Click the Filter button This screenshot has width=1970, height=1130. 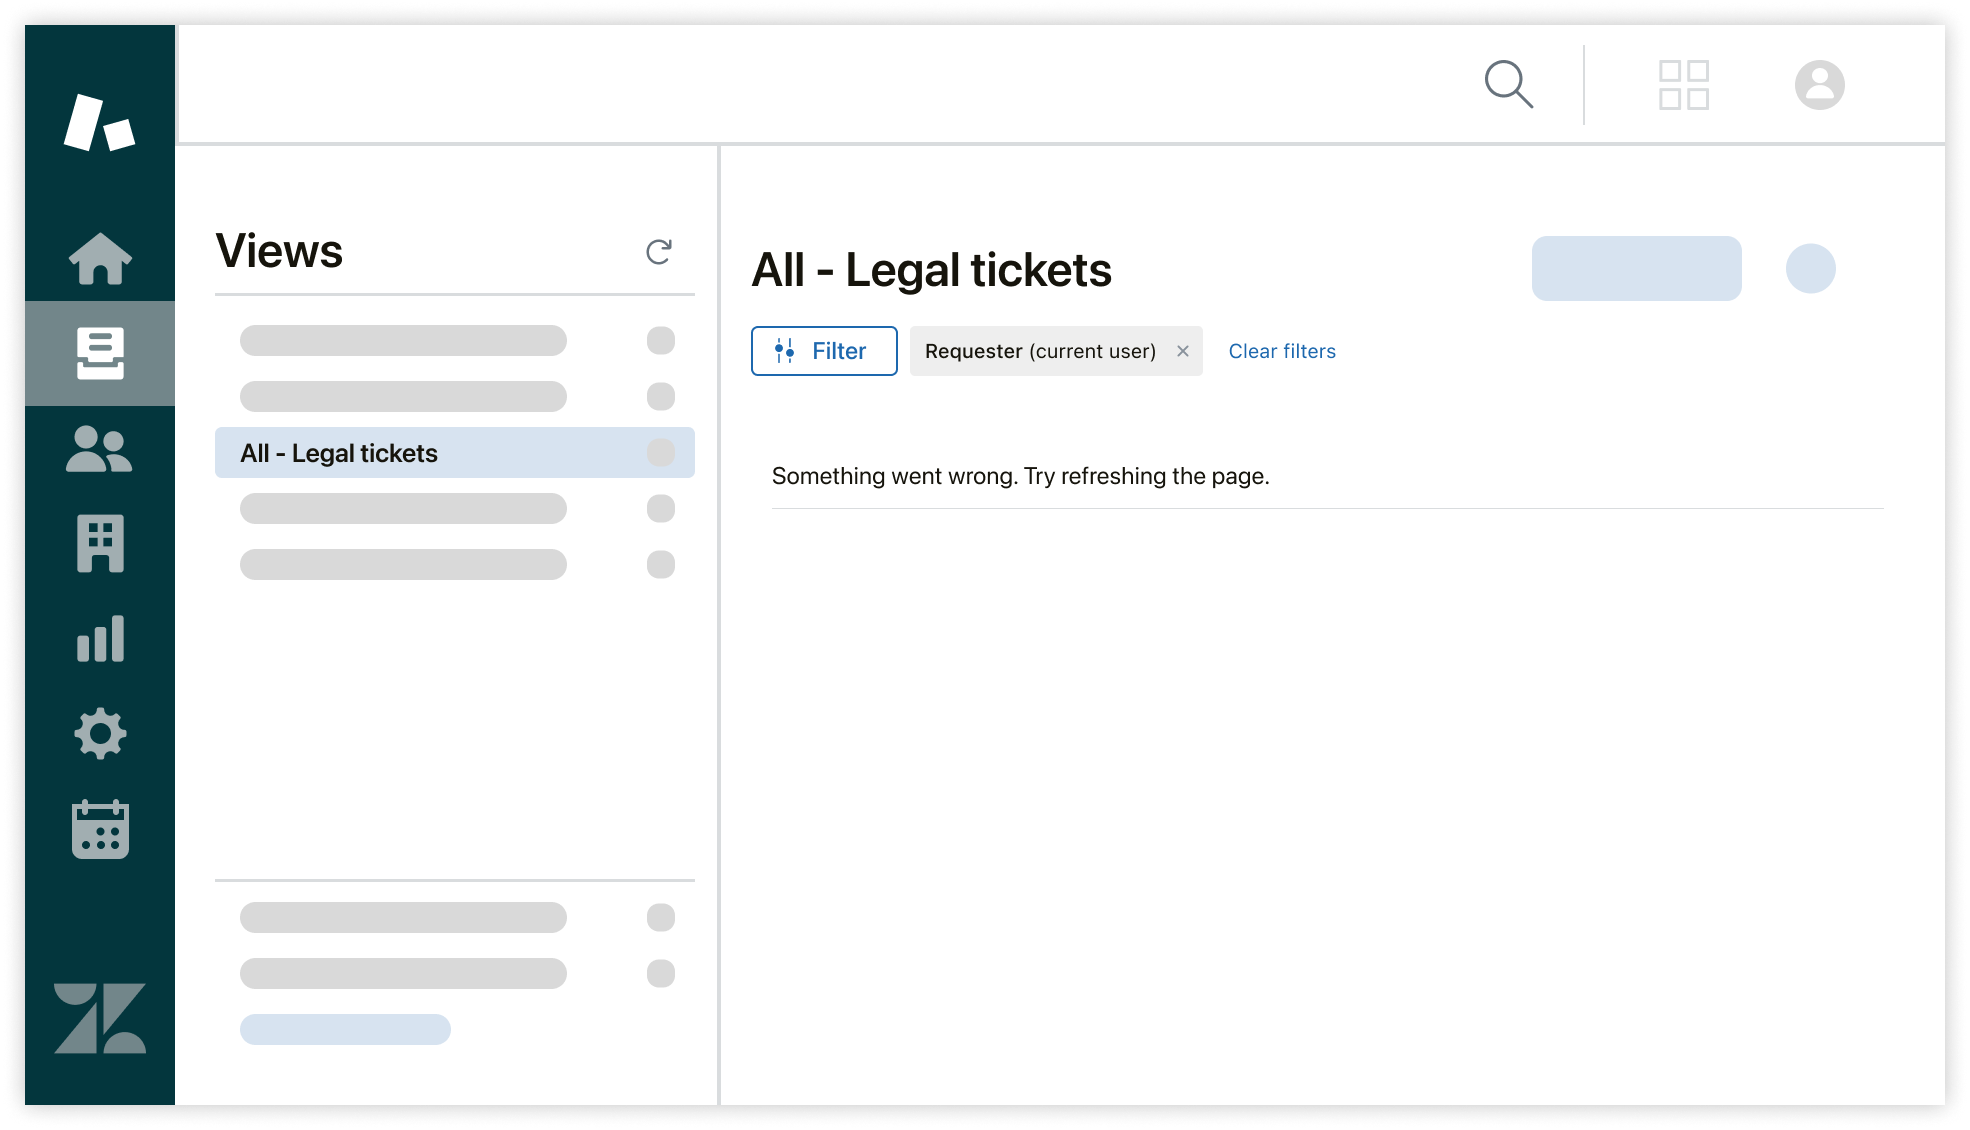tap(824, 351)
